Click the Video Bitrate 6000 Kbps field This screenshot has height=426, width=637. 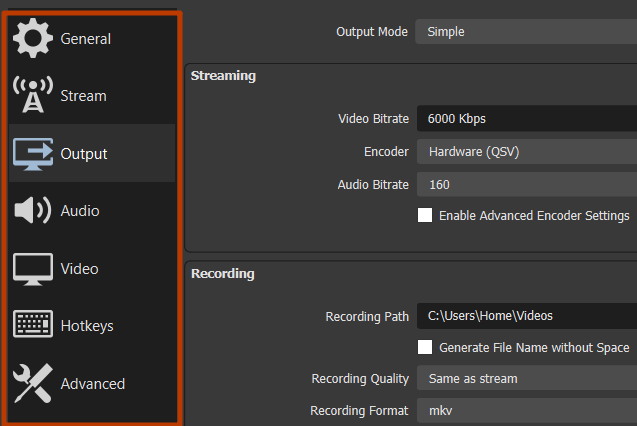(527, 118)
